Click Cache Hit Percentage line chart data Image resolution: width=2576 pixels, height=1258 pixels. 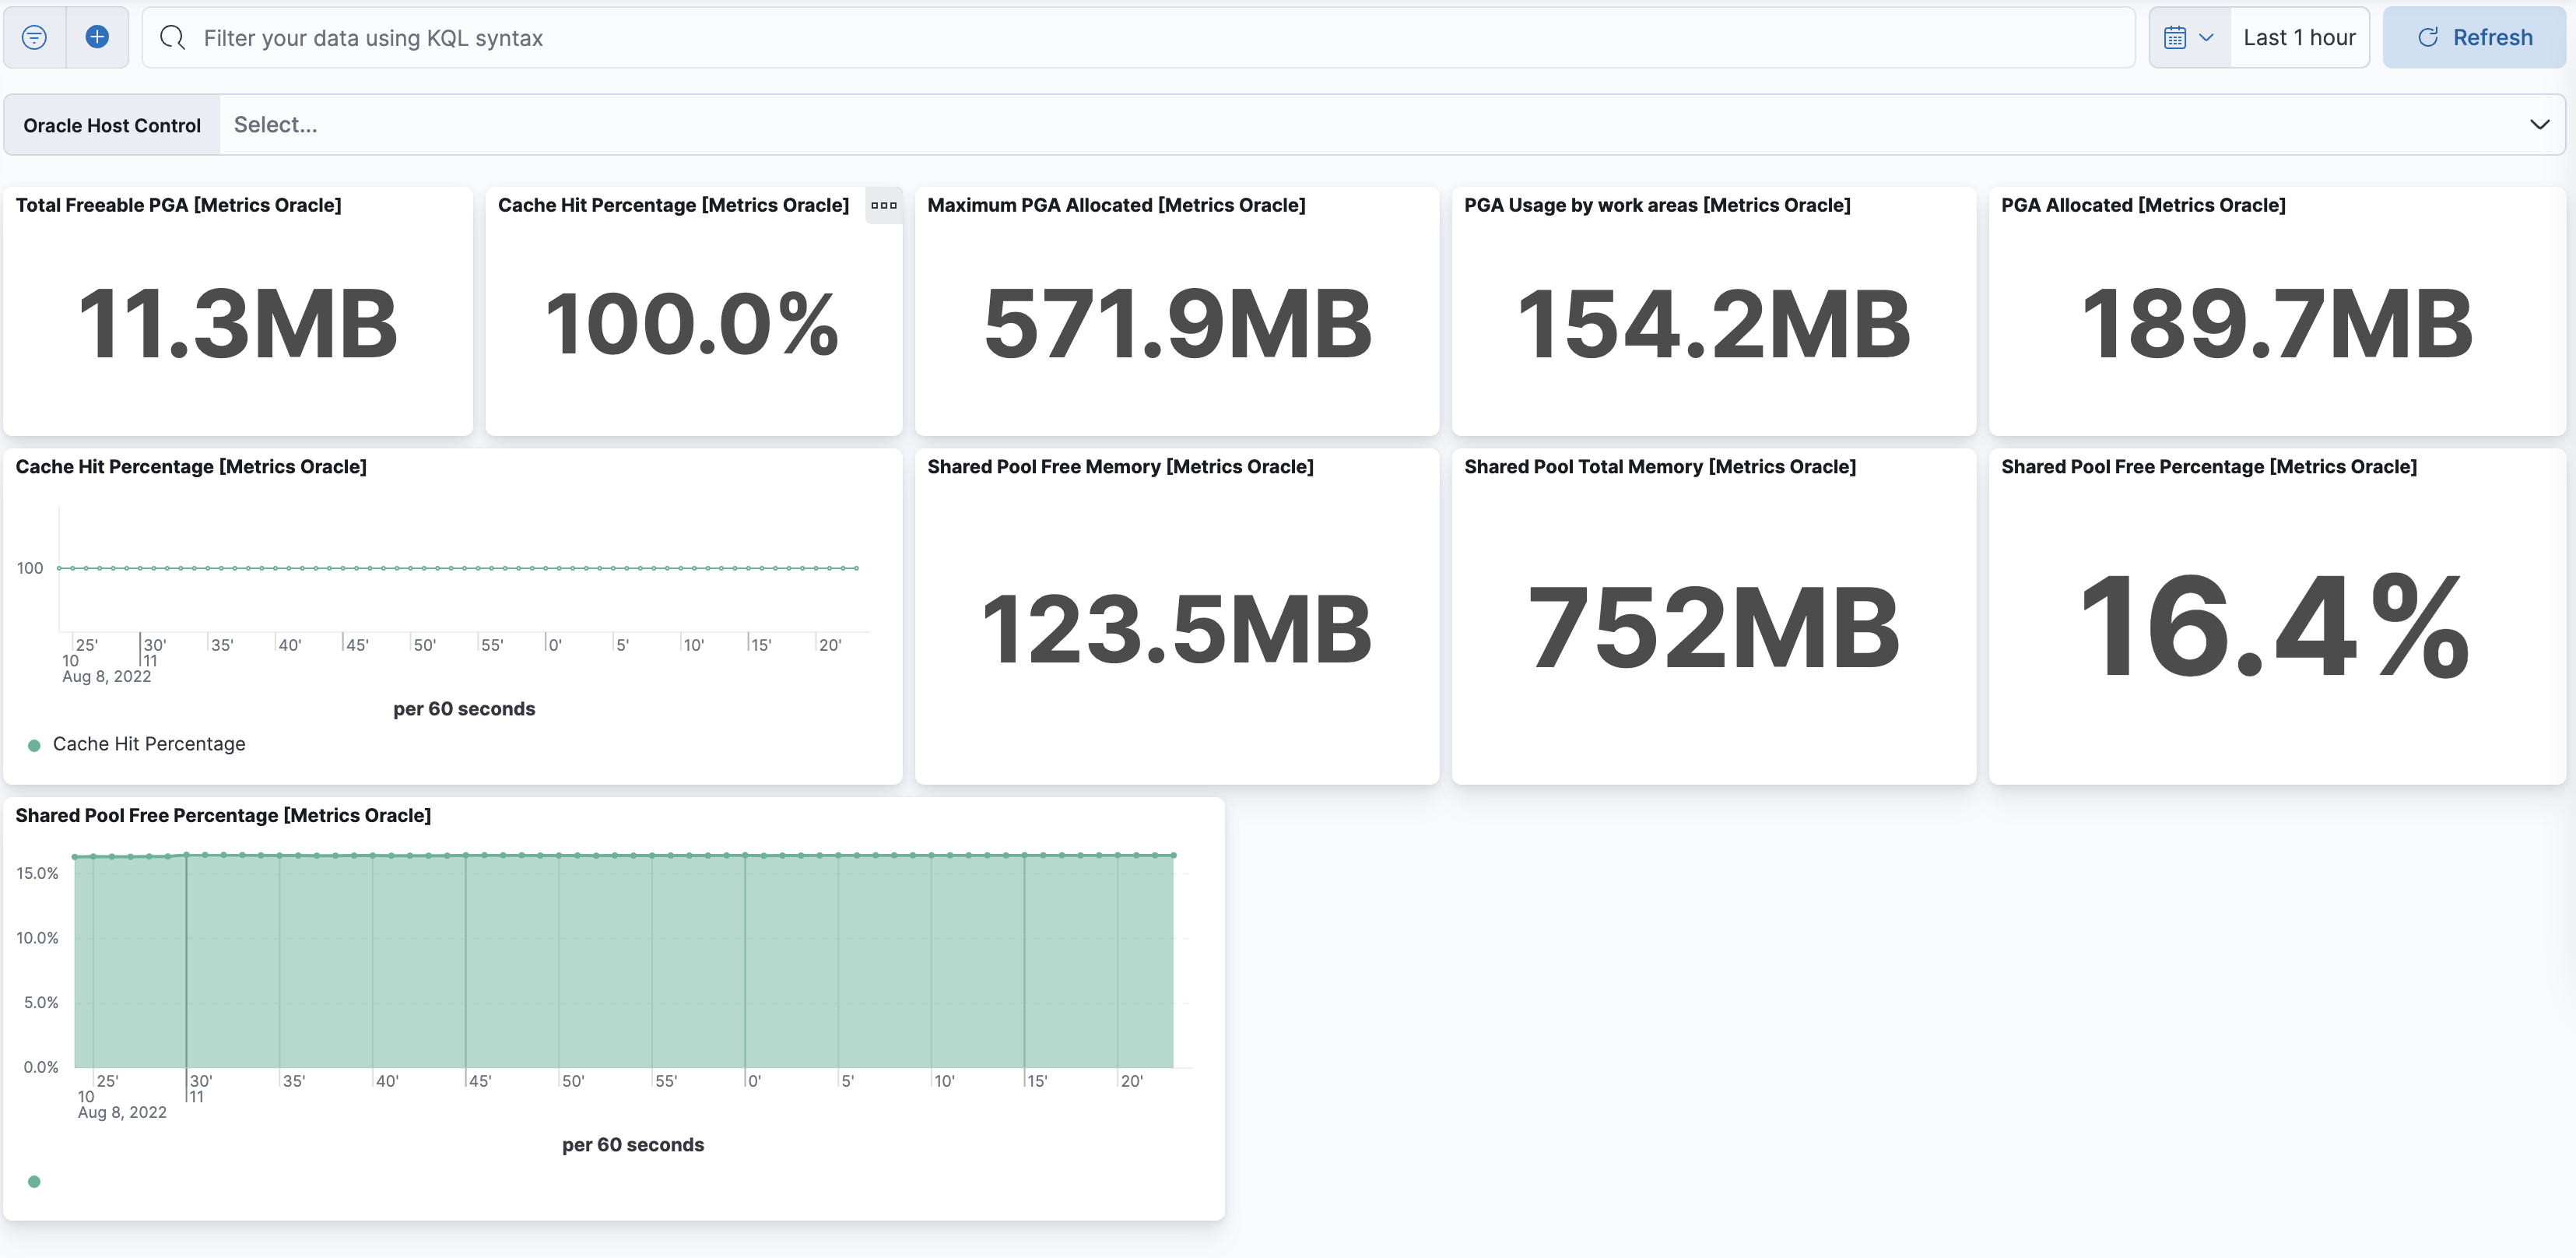(457, 568)
